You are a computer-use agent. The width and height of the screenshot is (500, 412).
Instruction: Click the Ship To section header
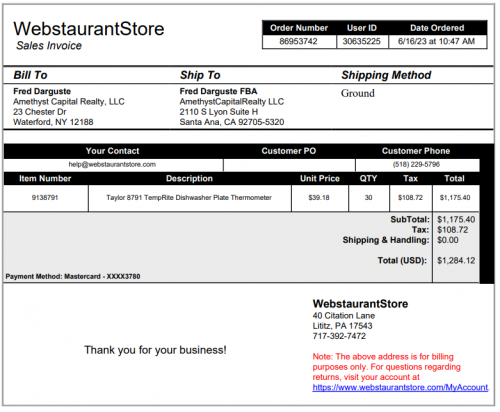pos(200,75)
